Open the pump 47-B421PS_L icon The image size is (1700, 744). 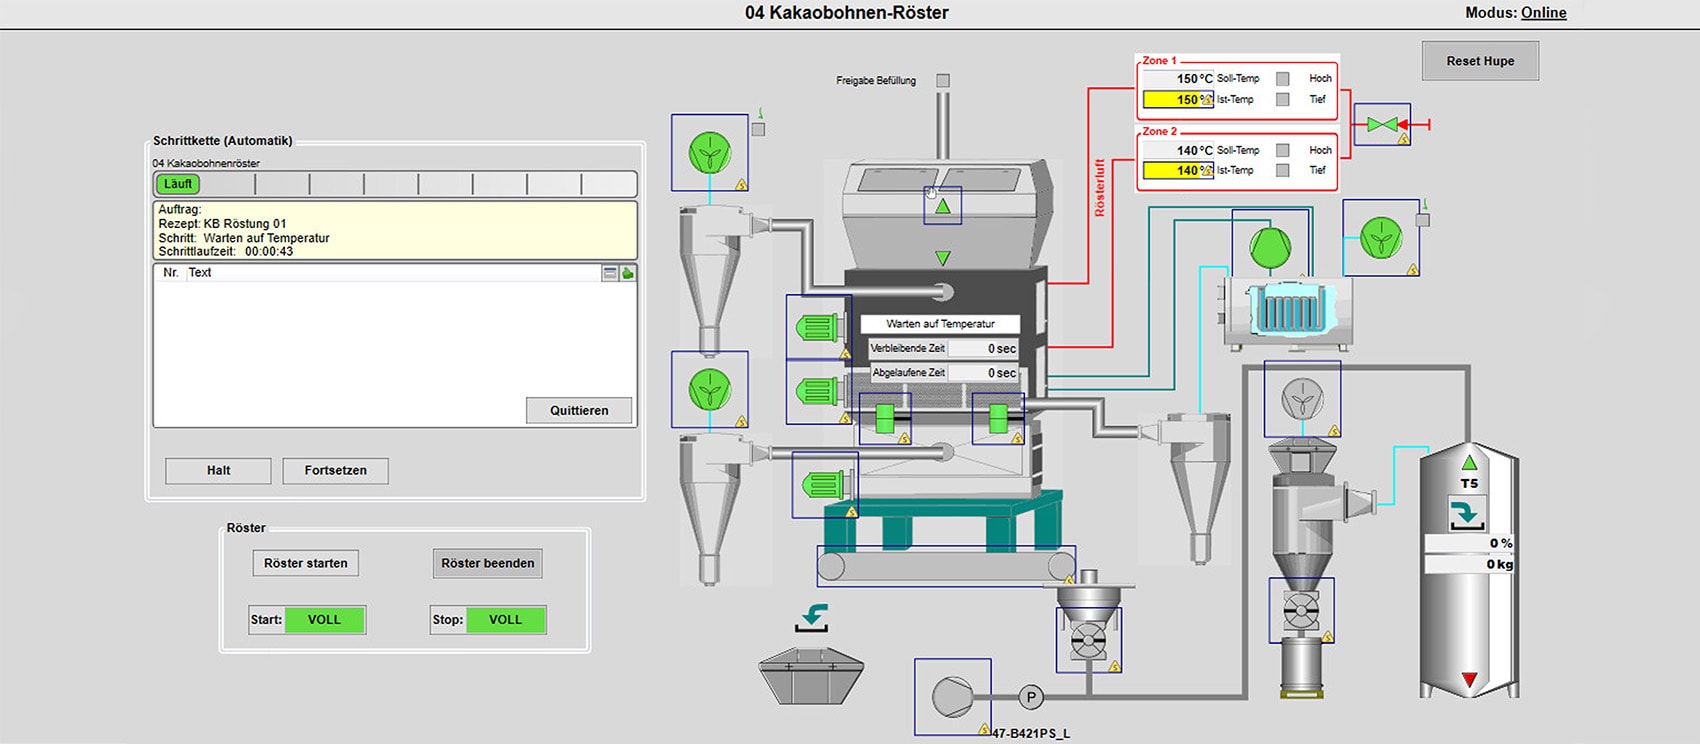(952, 696)
